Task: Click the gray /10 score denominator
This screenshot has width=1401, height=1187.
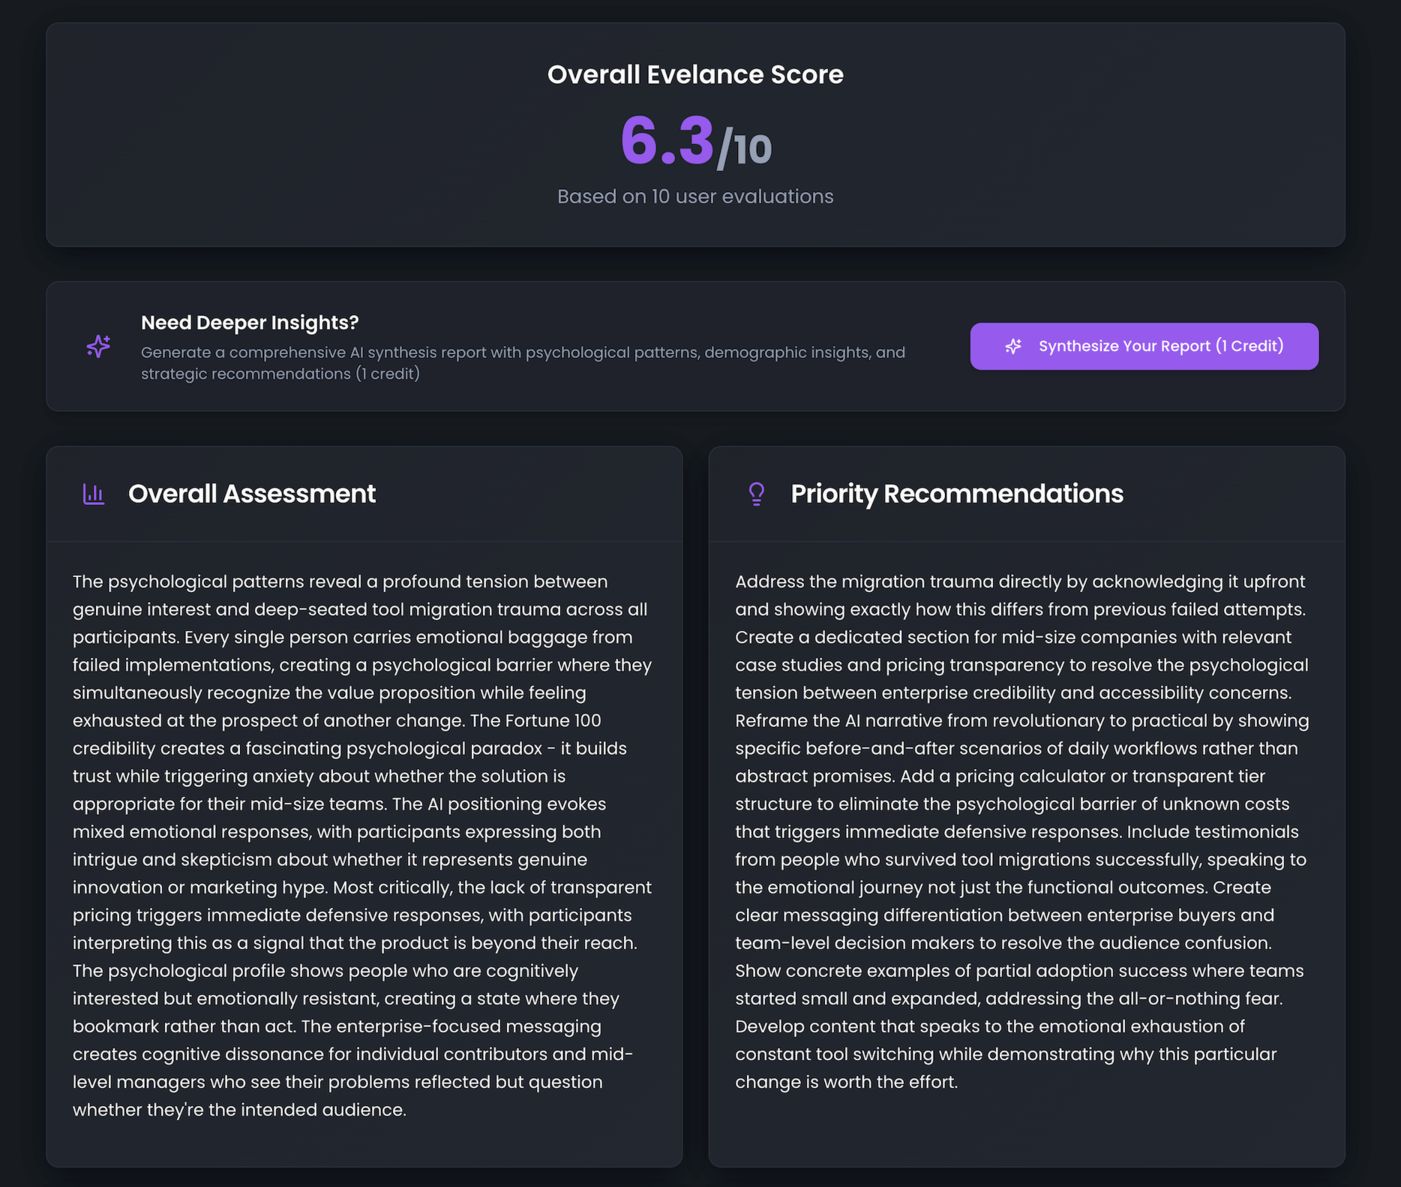Action: click(745, 150)
